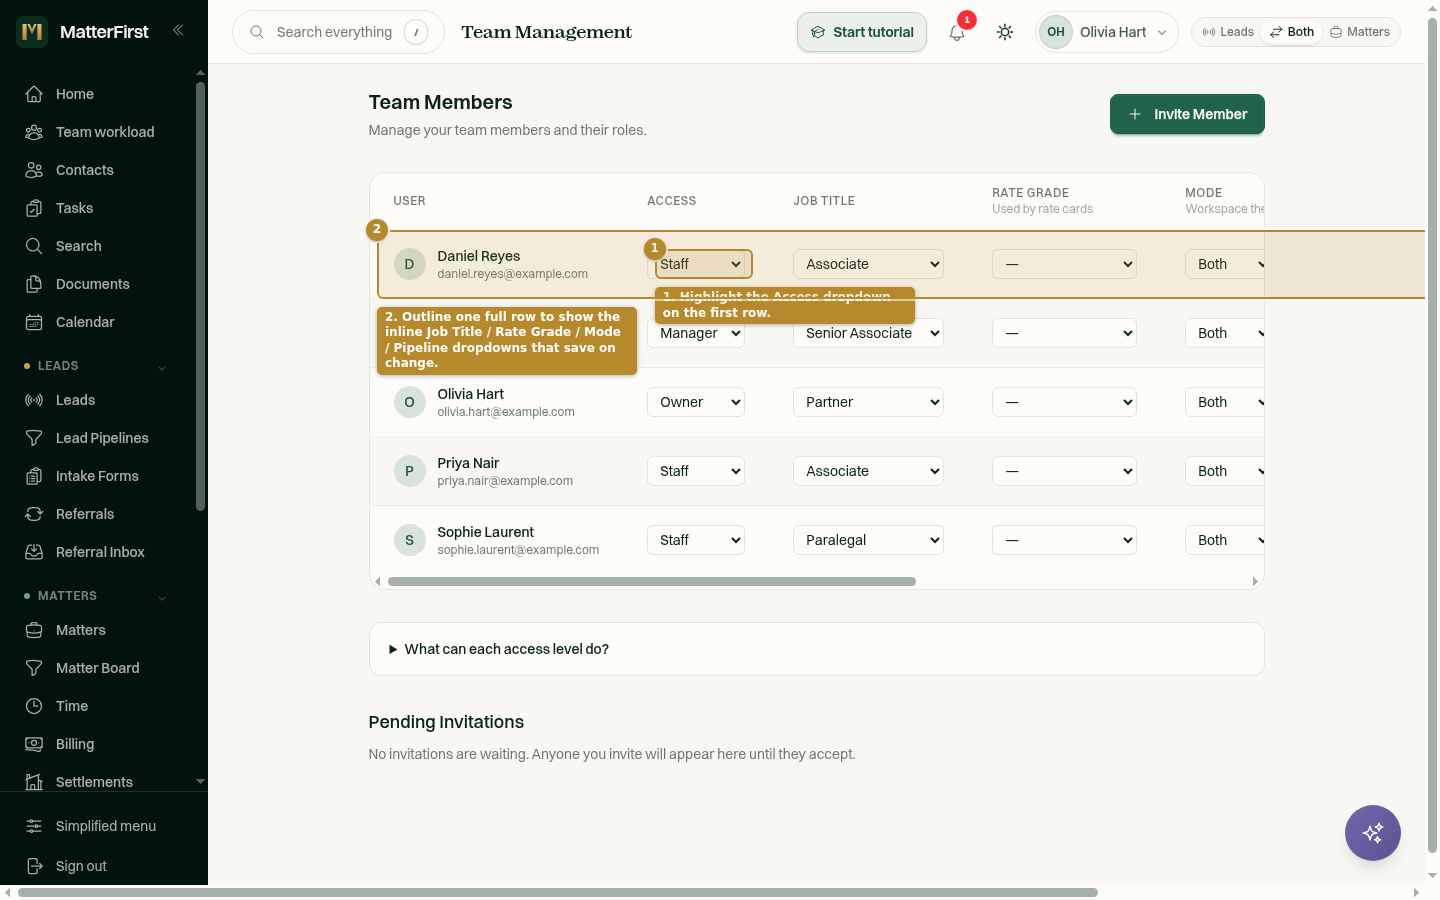
Task: Click the Matter Board funnel icon
Action: (34, 668)
